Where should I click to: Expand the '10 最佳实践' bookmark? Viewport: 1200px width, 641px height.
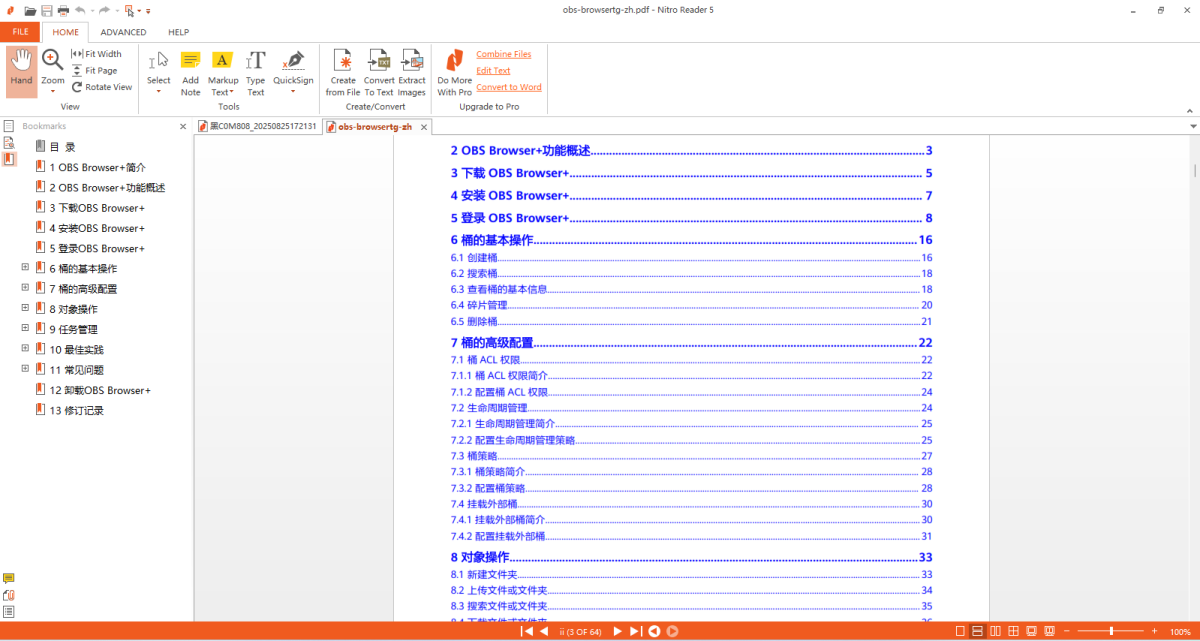25,349
